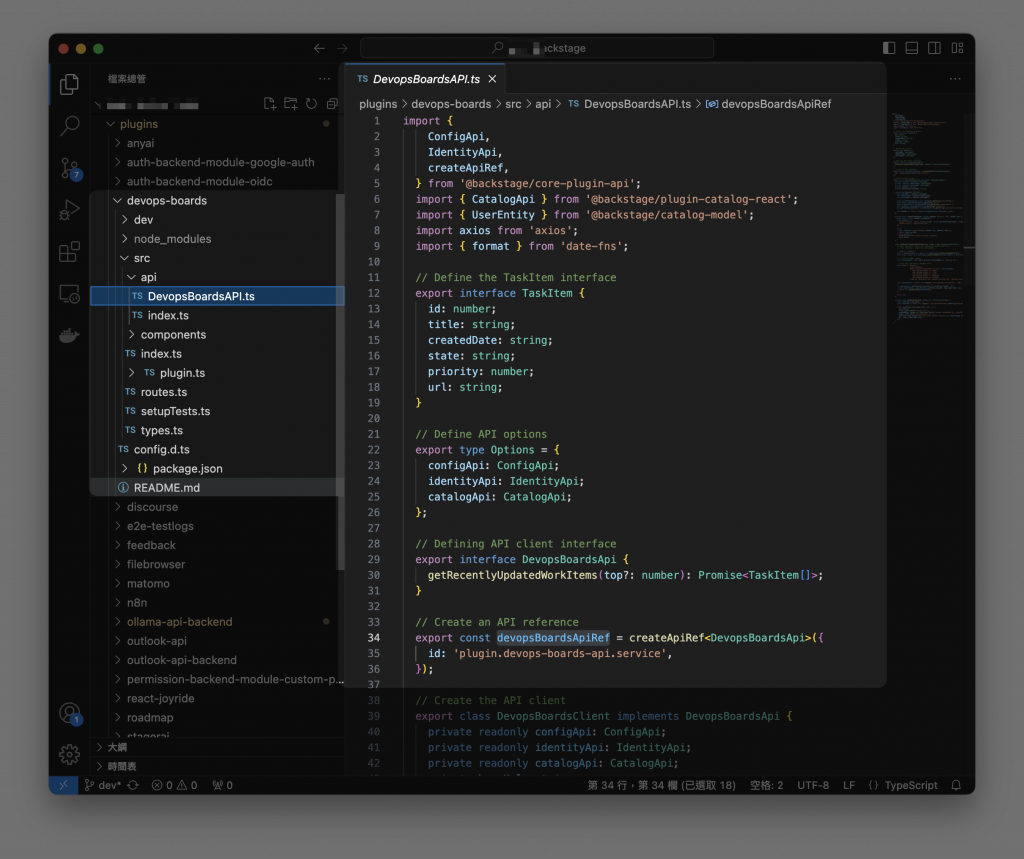1024x859 pixels.
Task: Open the Extensions view
Action: 69,251
